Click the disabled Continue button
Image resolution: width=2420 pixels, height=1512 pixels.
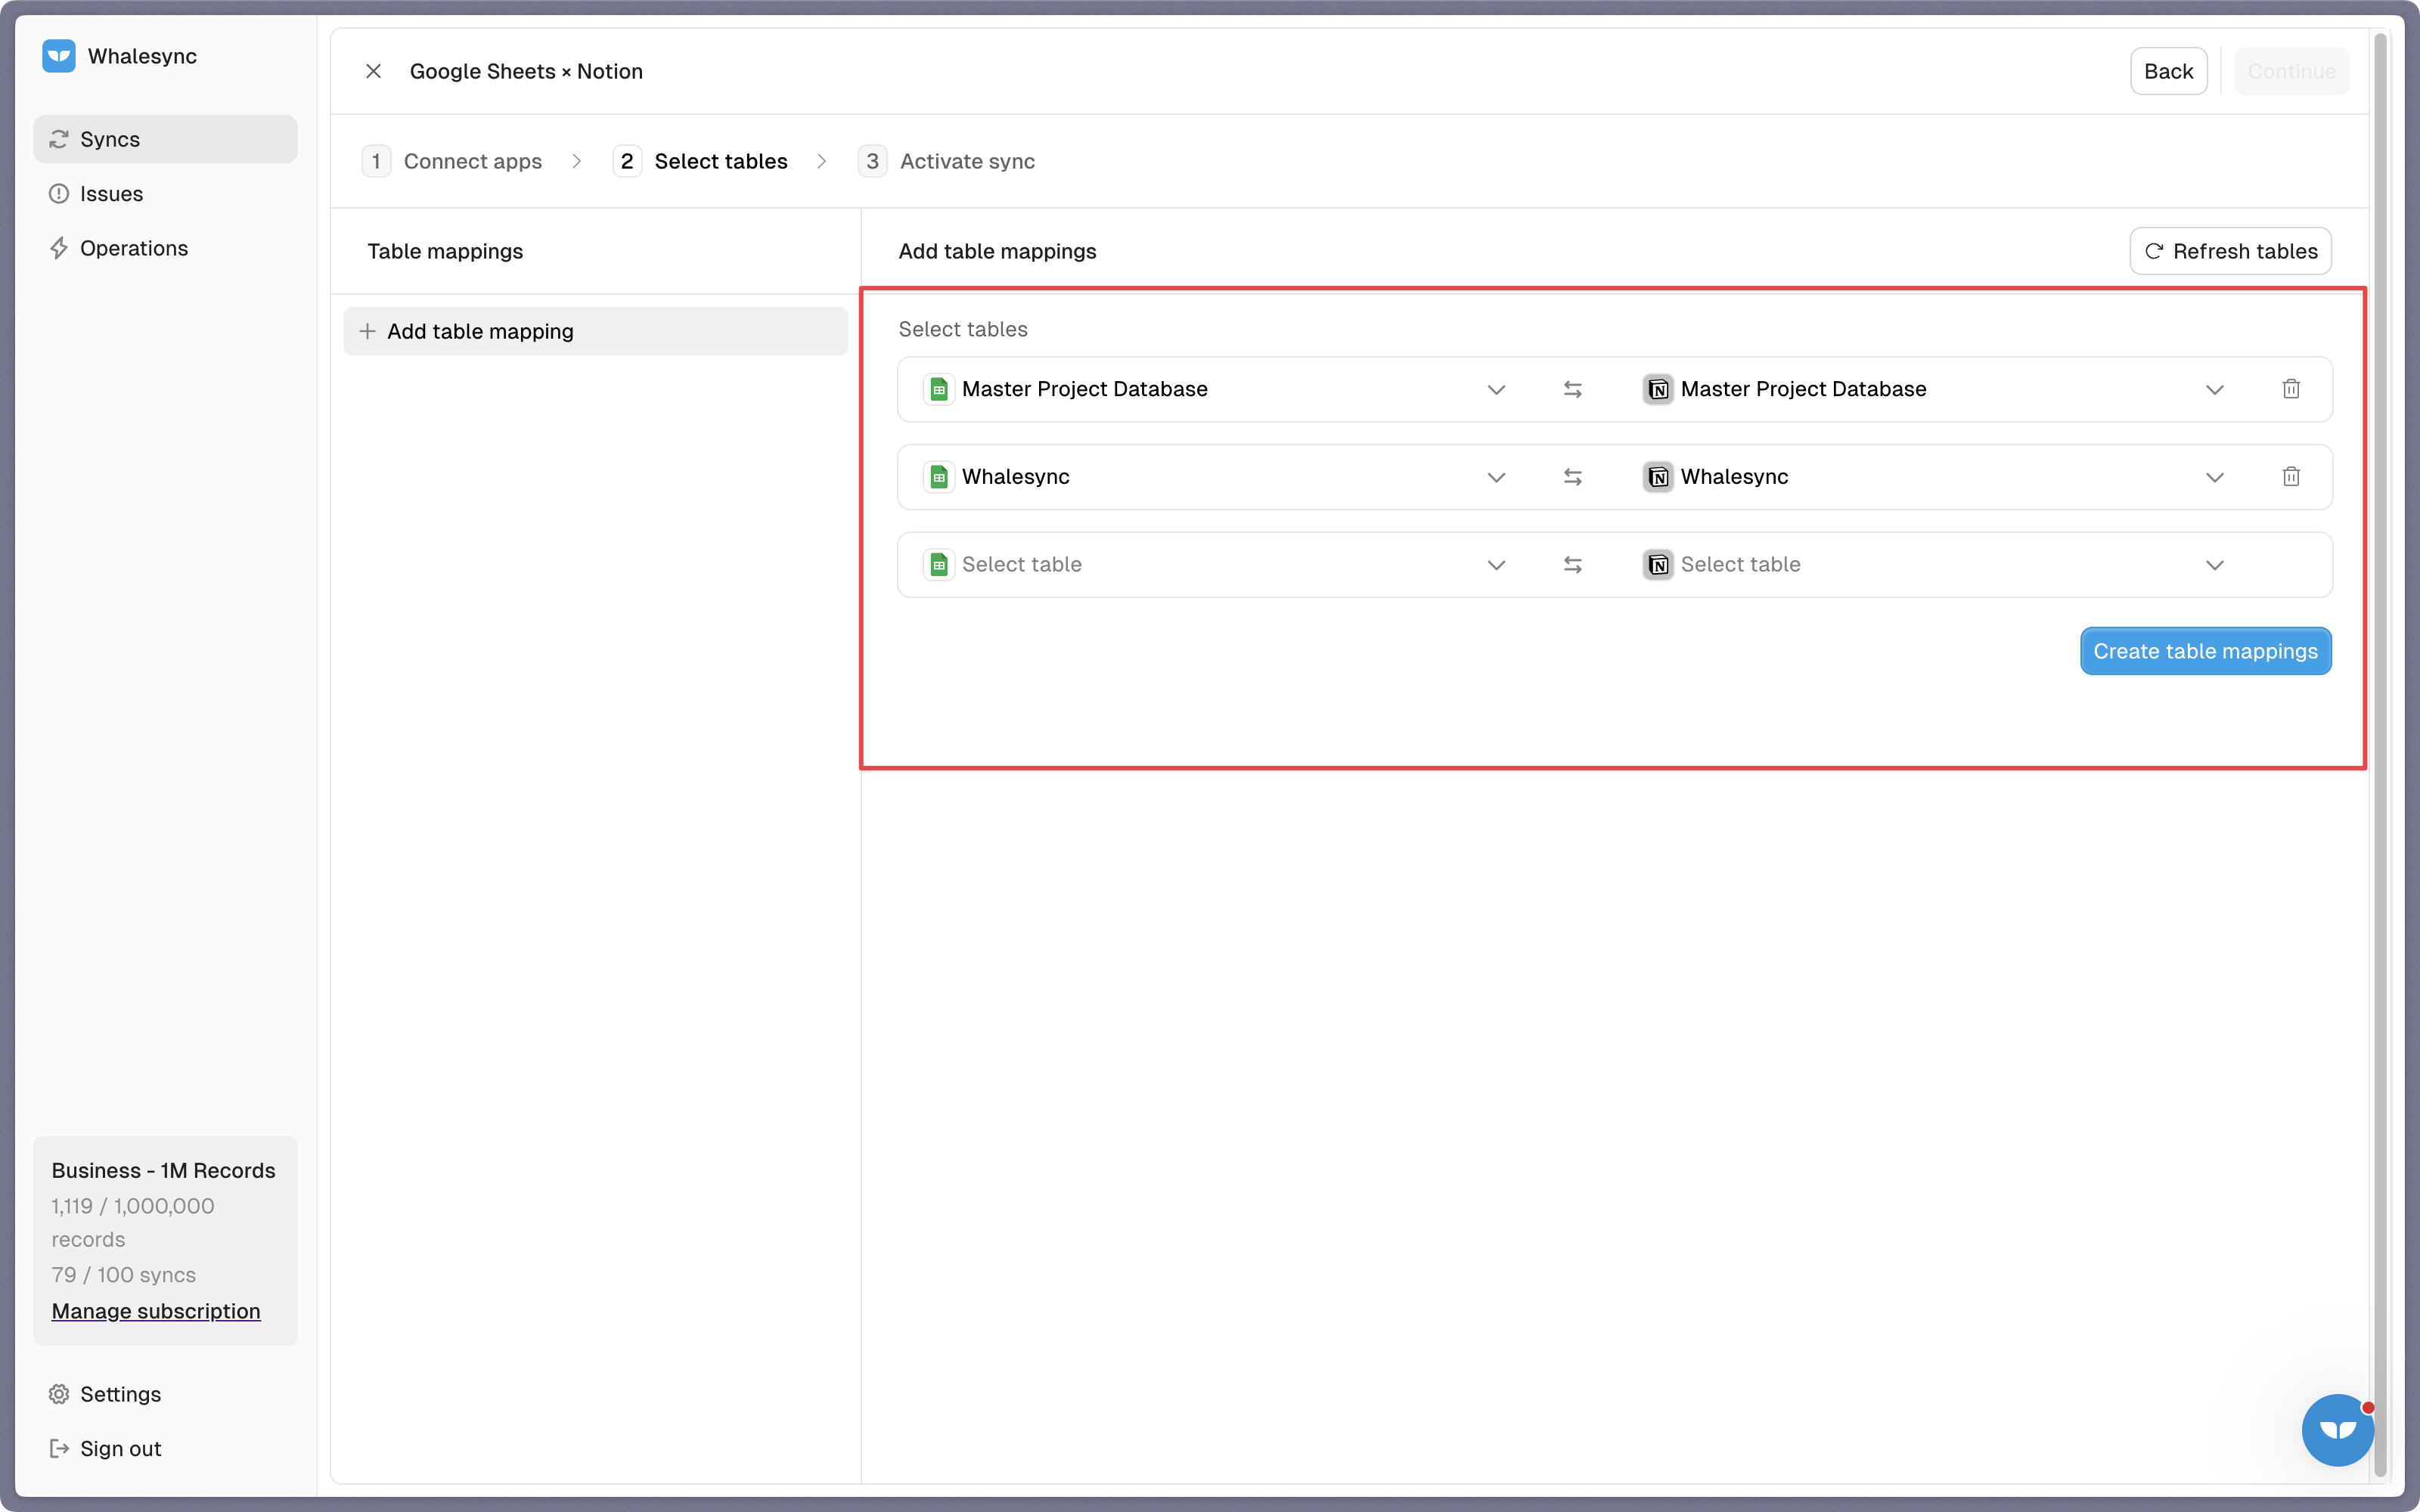(x=2291, y=71)
